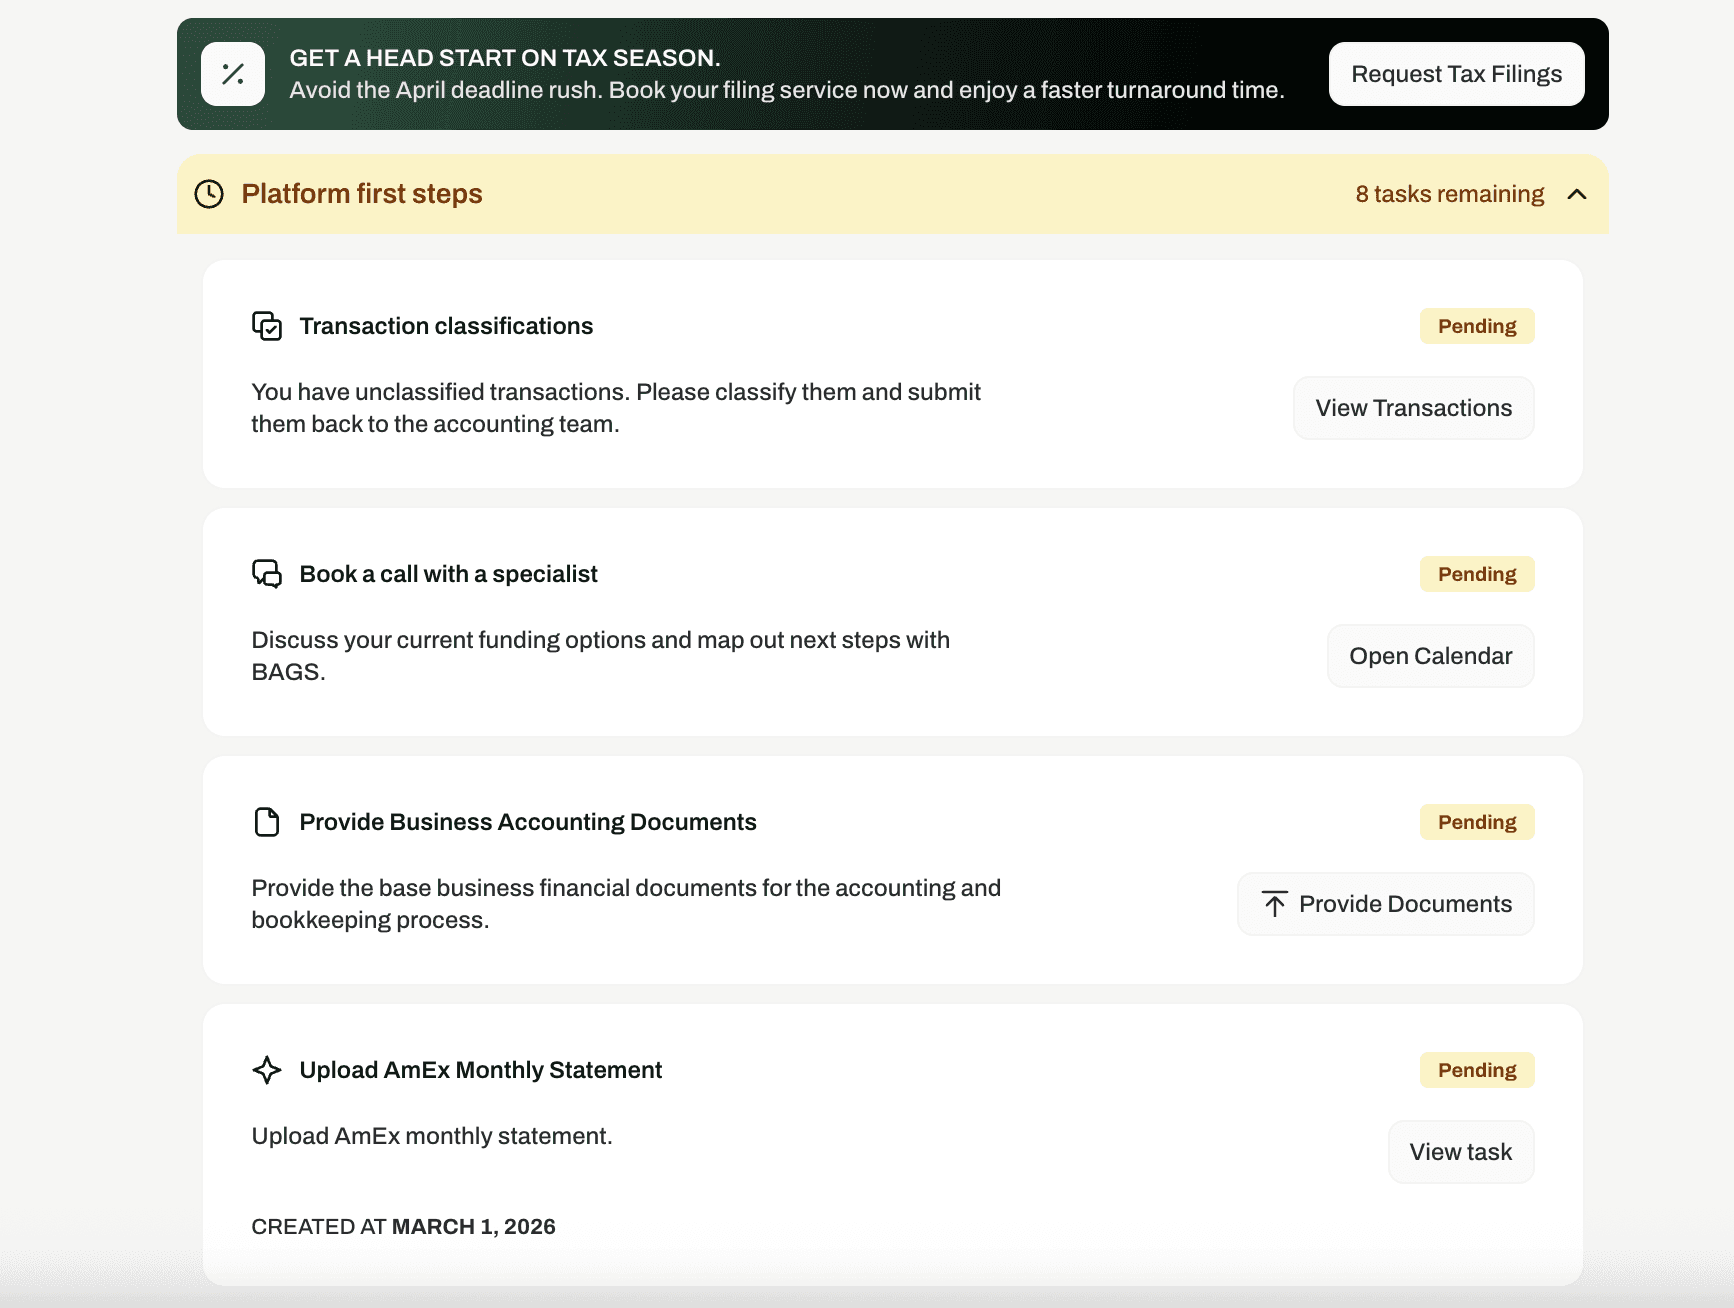1734x1308 pixels.
Task: Click 'Discuss your current funding options' description
Action: pos(601,656)
